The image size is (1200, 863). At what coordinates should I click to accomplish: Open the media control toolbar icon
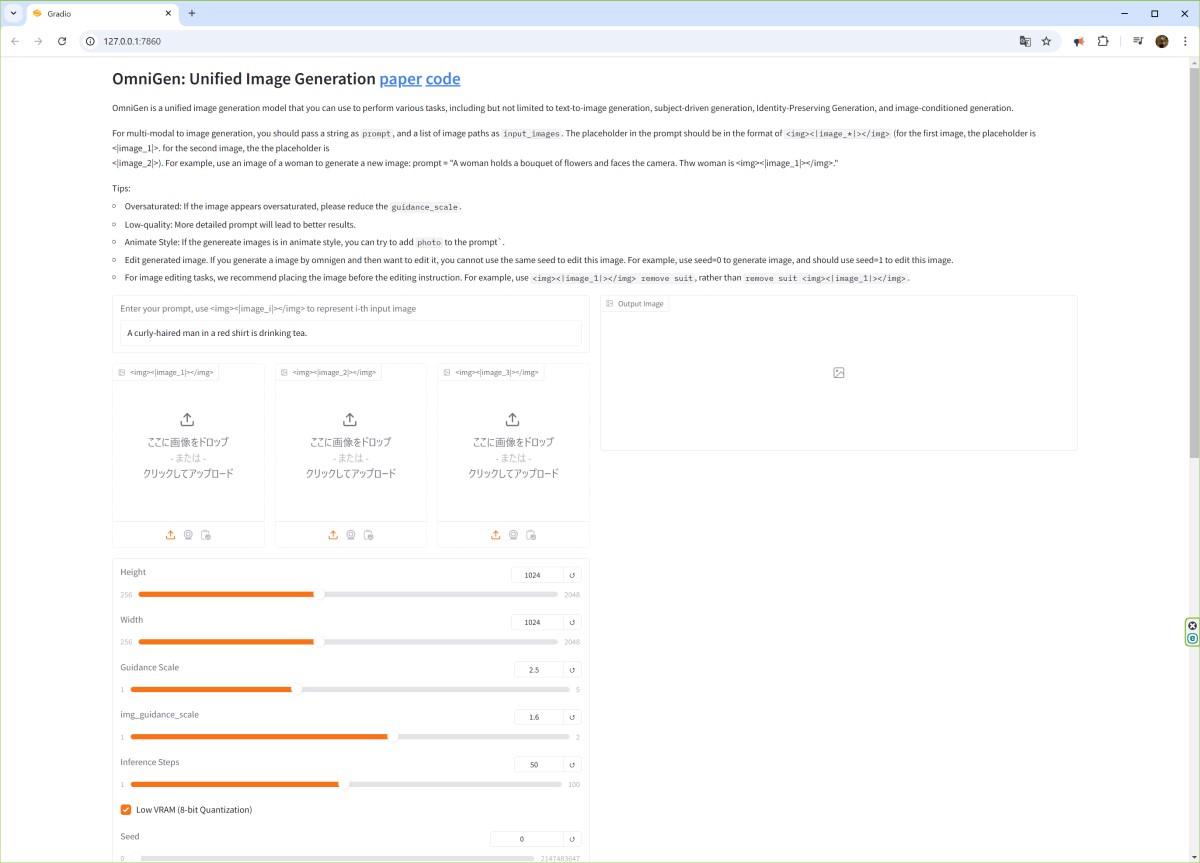[1138, 41]
